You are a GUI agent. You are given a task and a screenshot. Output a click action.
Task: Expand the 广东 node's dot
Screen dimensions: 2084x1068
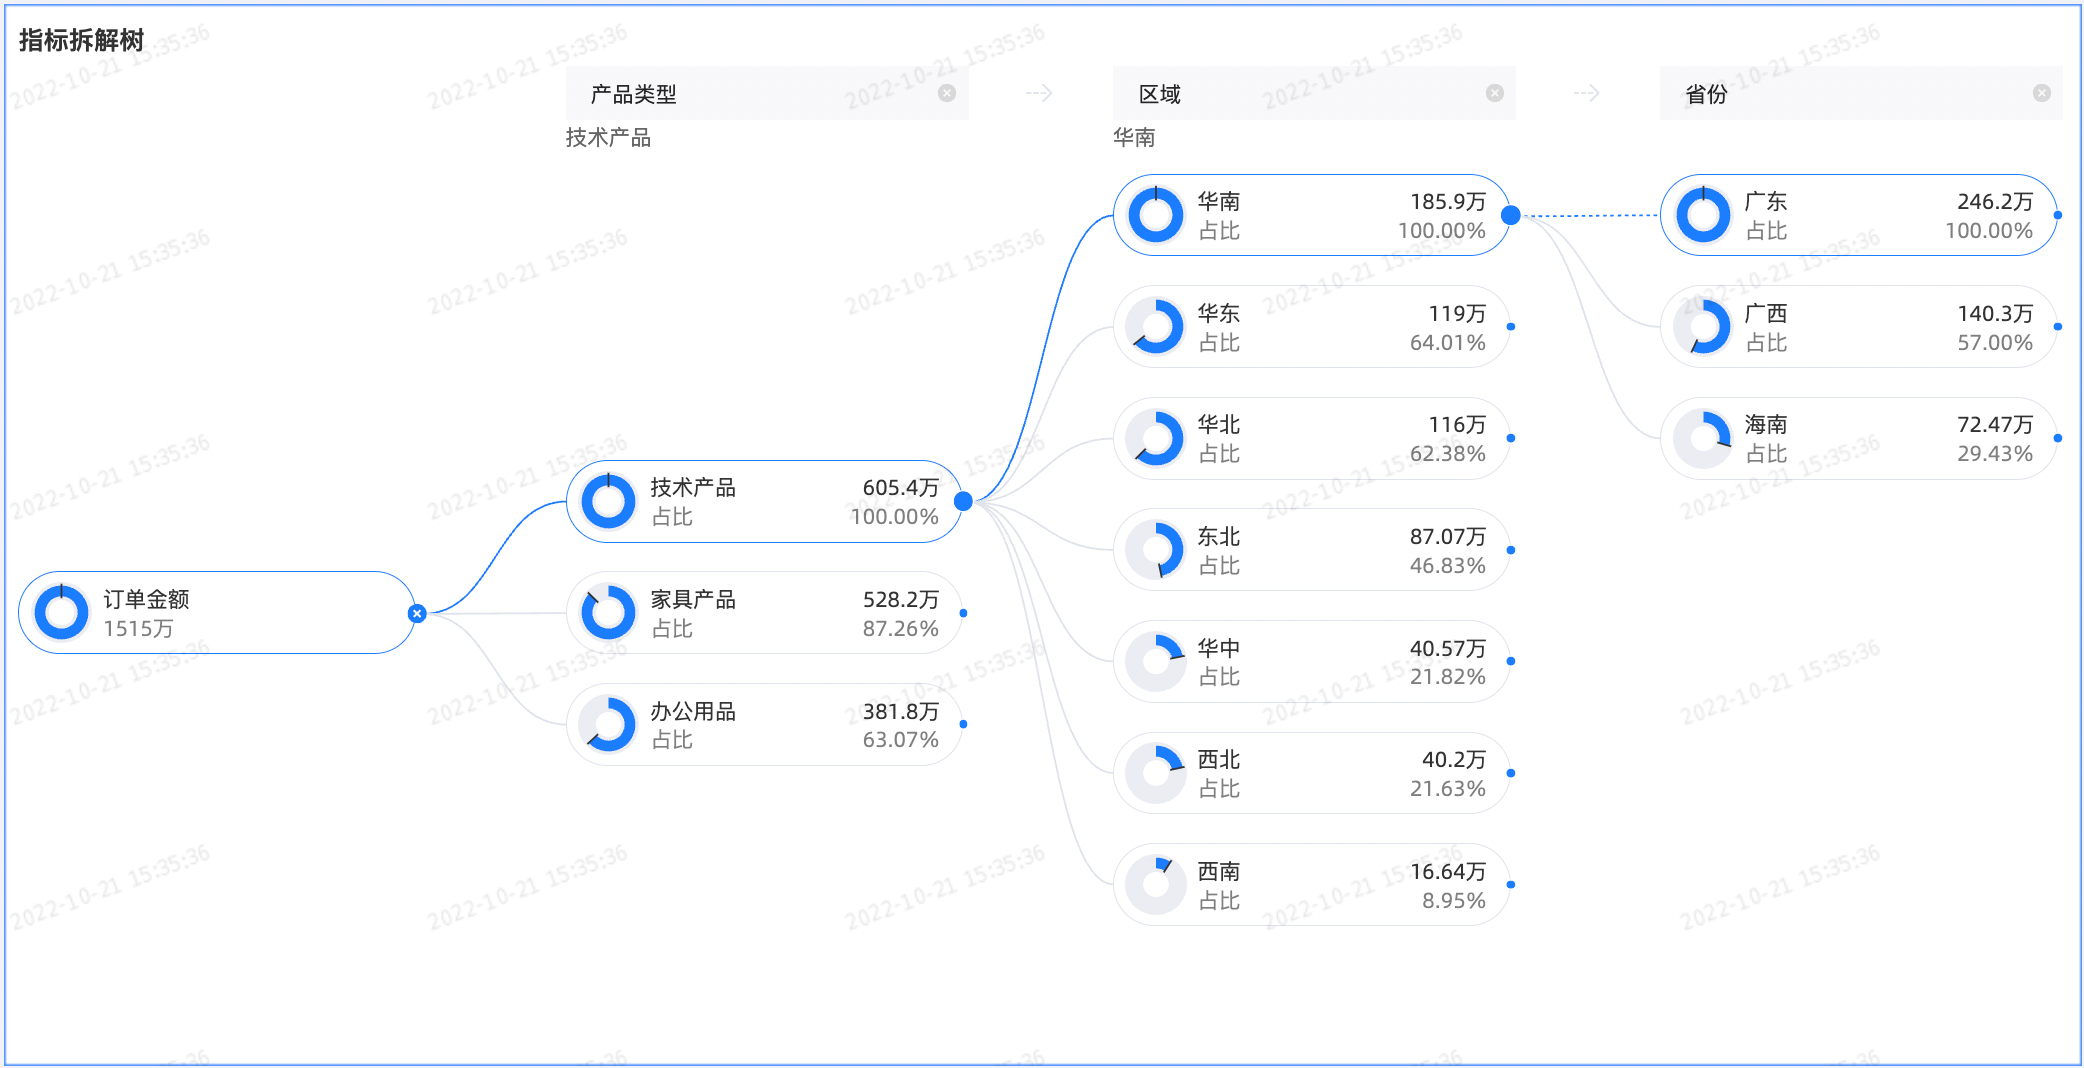click(x=2057, y=215)
